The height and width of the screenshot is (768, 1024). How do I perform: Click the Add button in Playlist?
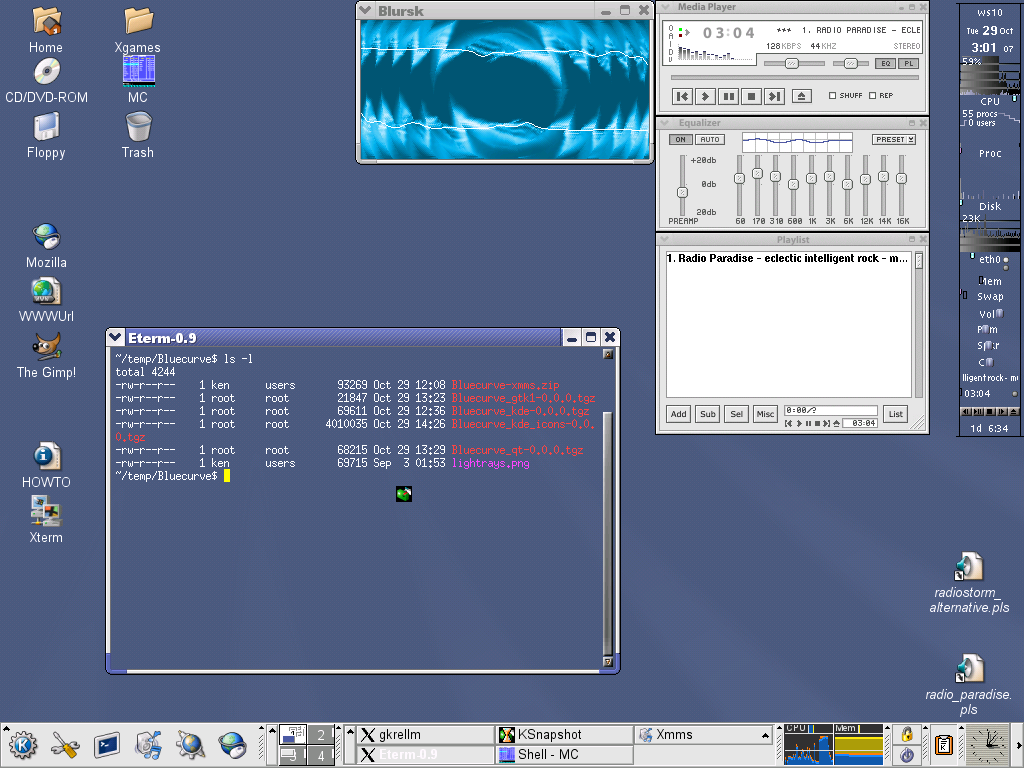679,414
